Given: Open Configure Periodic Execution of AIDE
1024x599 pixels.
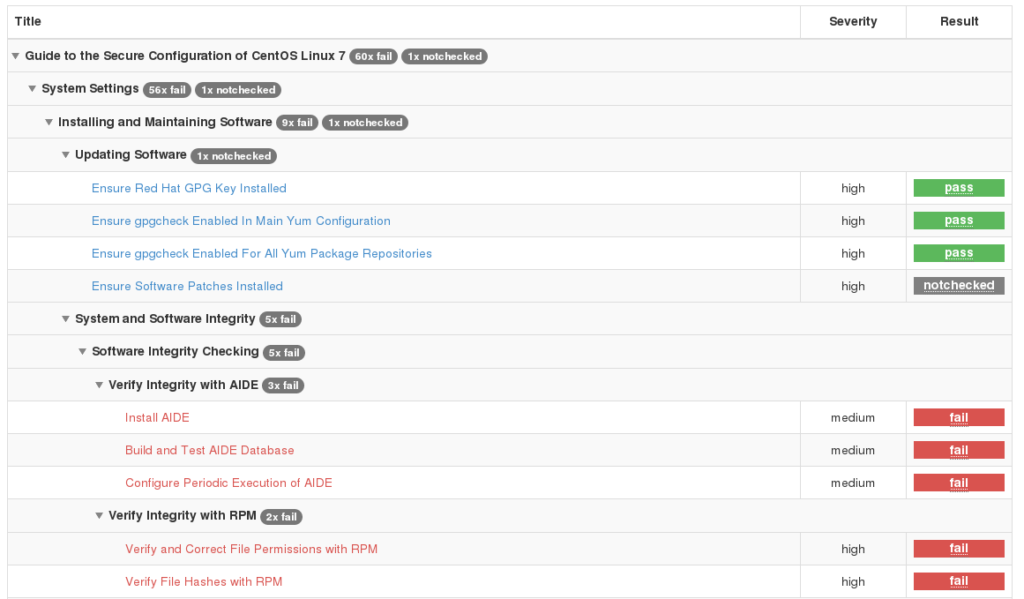Looking at the screenshot, I should point(229,483).
